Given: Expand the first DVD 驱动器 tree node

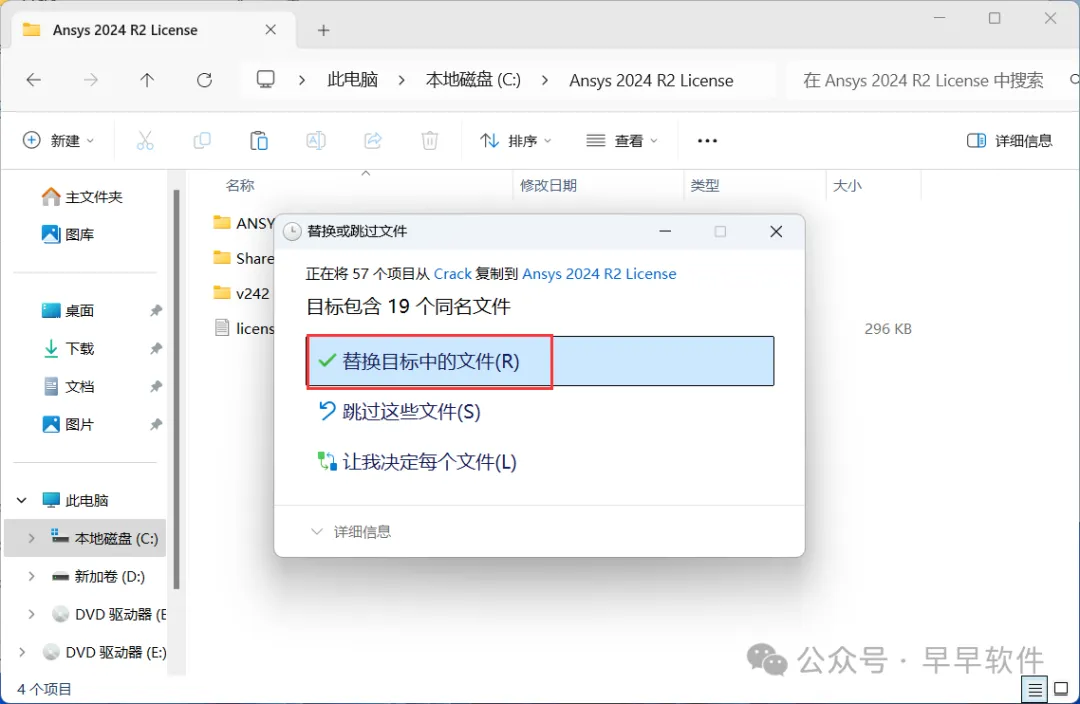Looking at the screenshot, I should [x=32, y=614].
